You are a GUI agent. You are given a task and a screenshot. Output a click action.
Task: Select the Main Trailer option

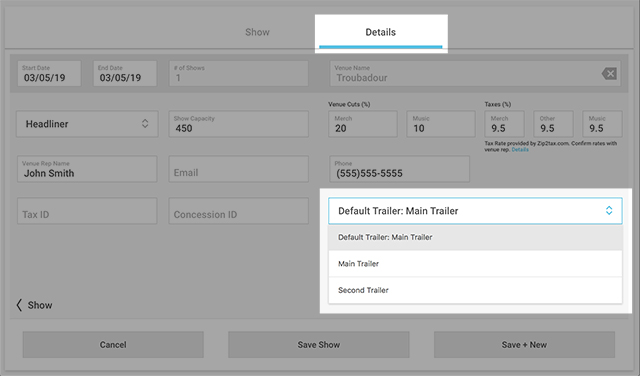pos(475,264)
